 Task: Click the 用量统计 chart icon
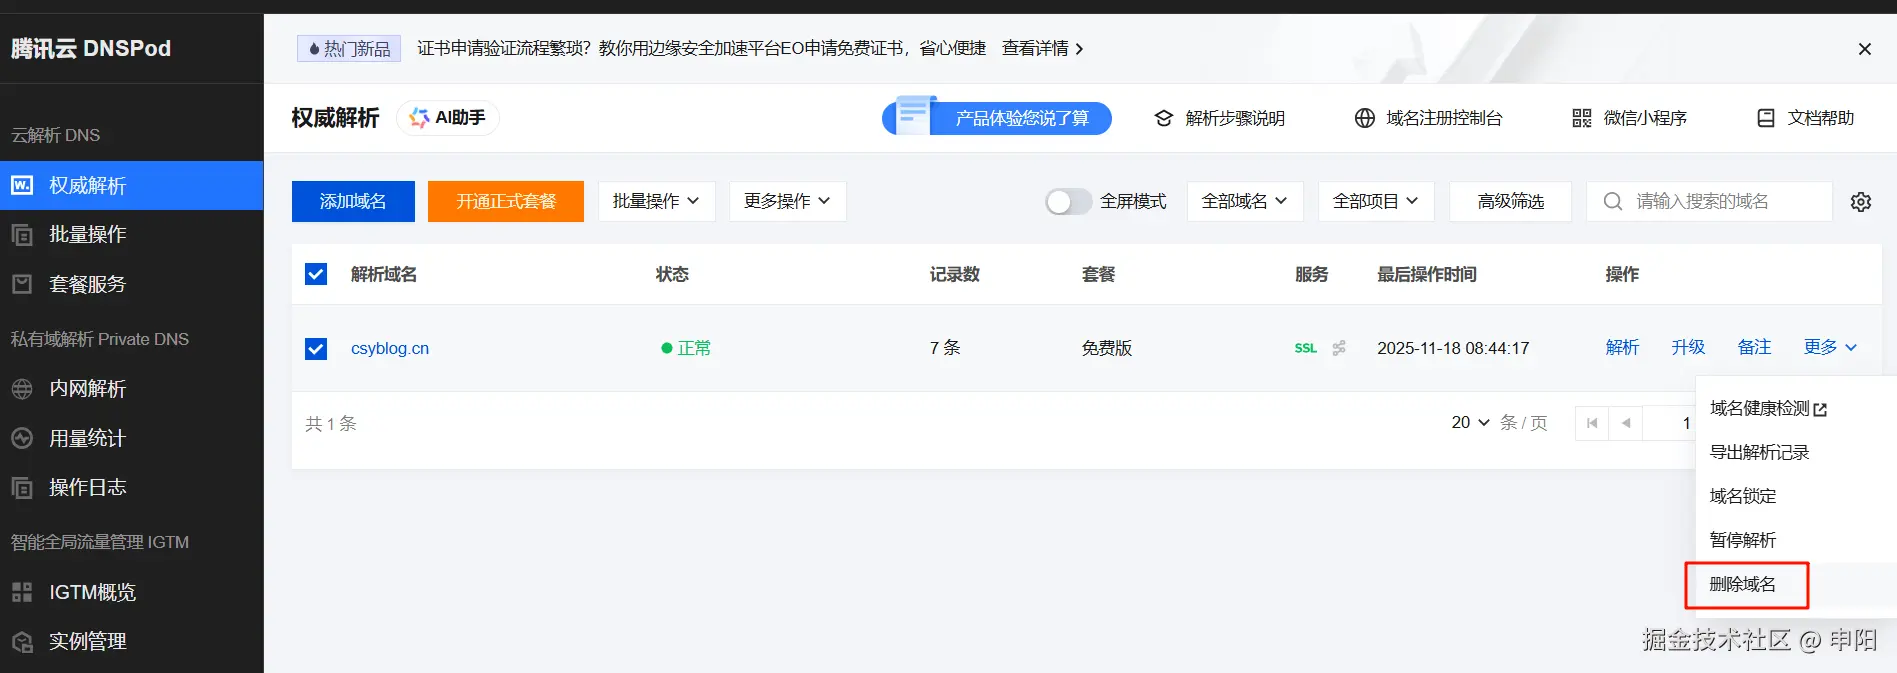[22, 438]
